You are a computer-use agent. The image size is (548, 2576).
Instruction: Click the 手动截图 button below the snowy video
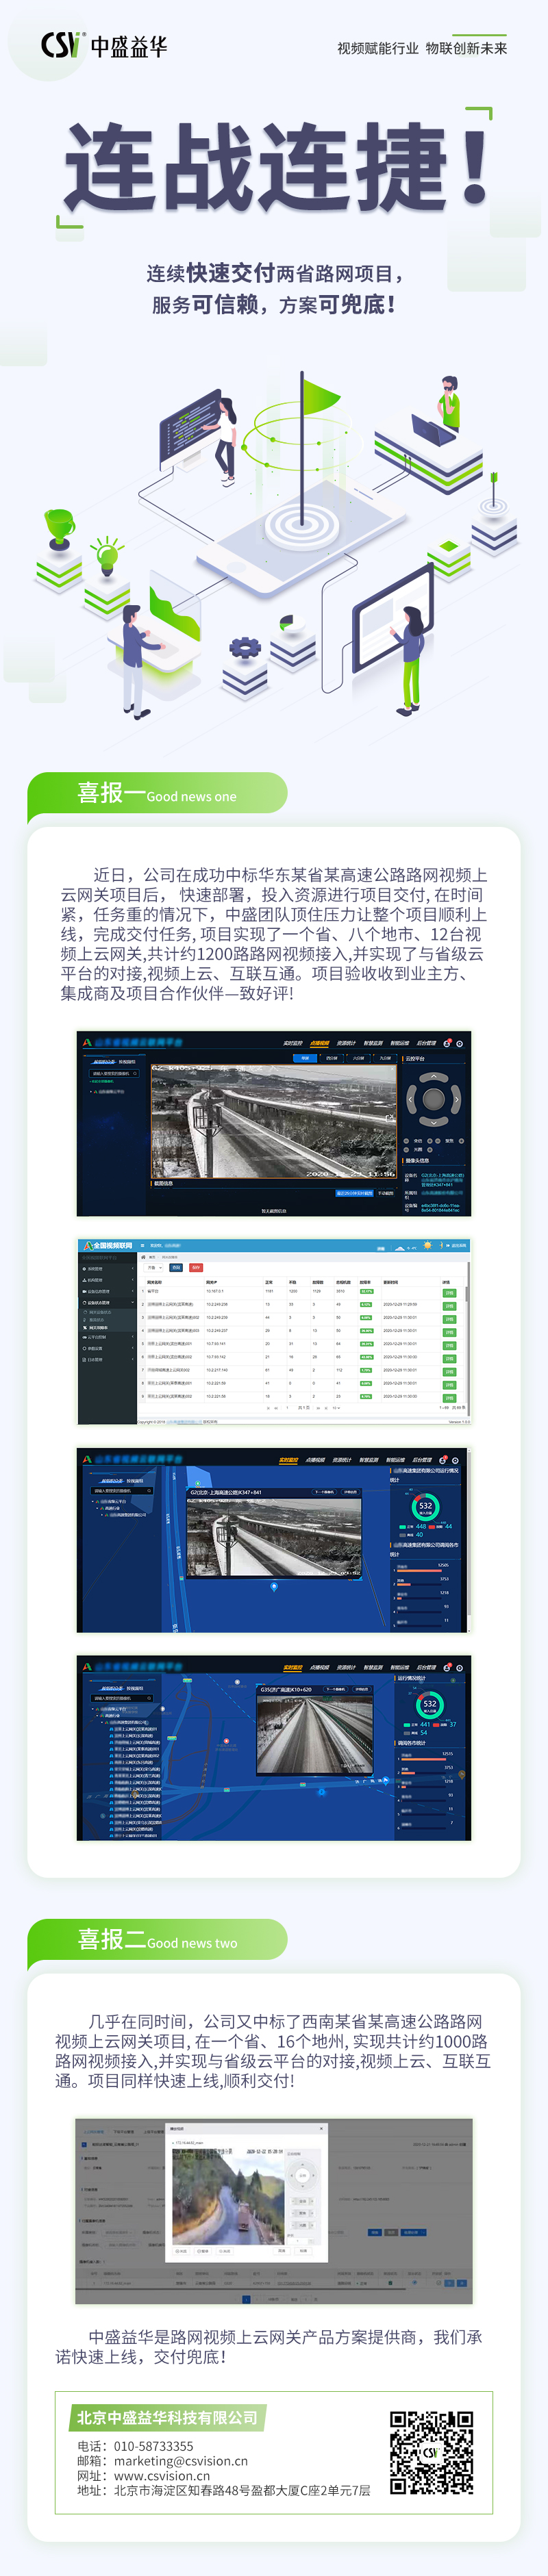[x=386, y=1193]
